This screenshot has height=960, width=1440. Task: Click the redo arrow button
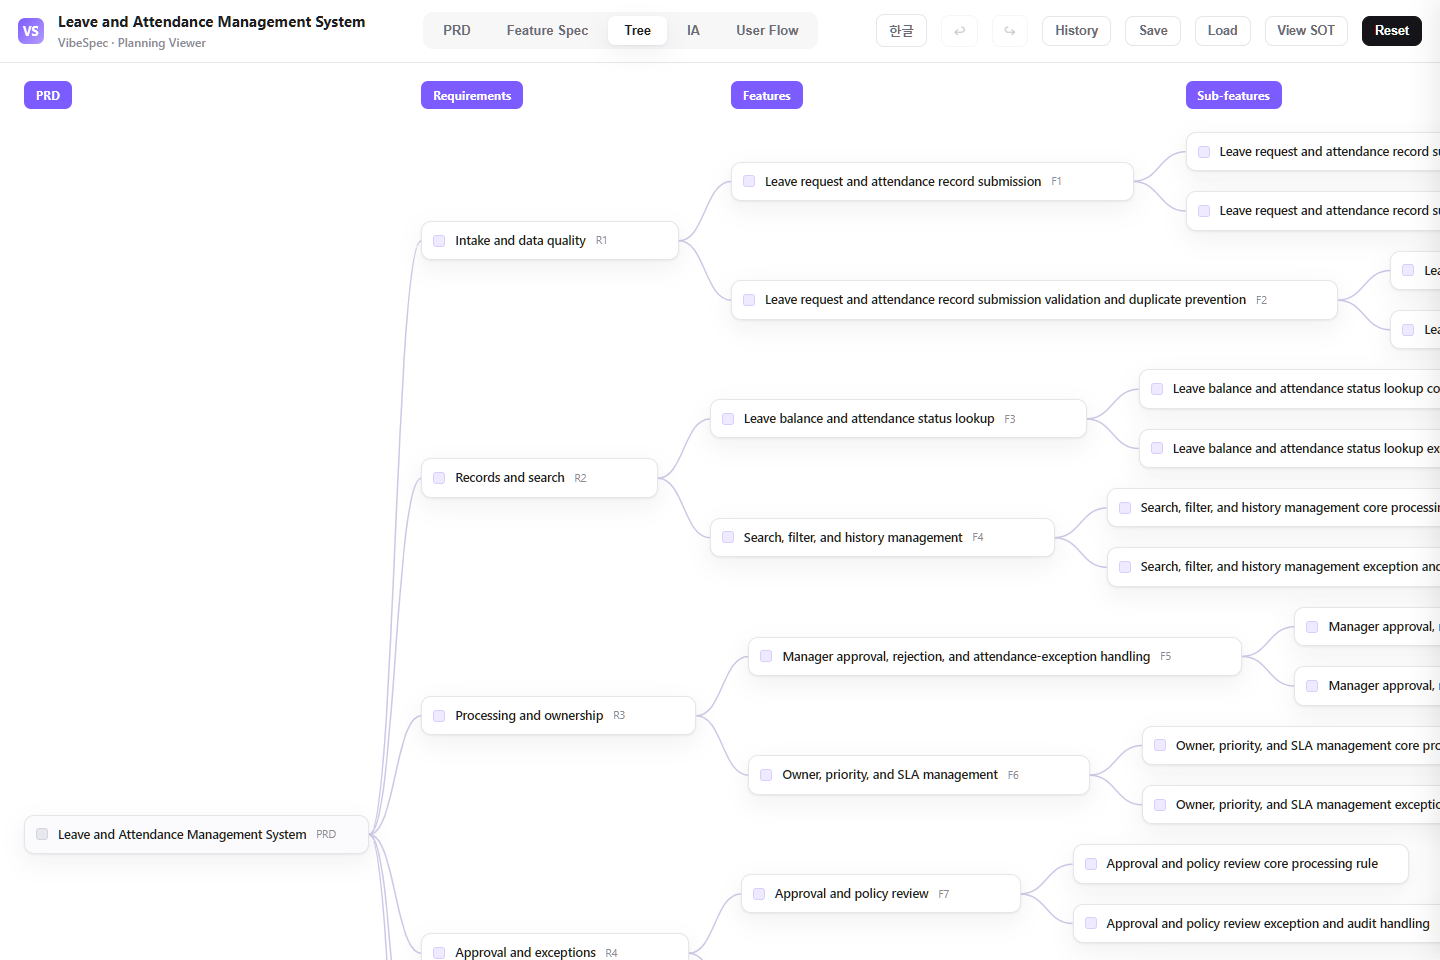(1010, 31)
